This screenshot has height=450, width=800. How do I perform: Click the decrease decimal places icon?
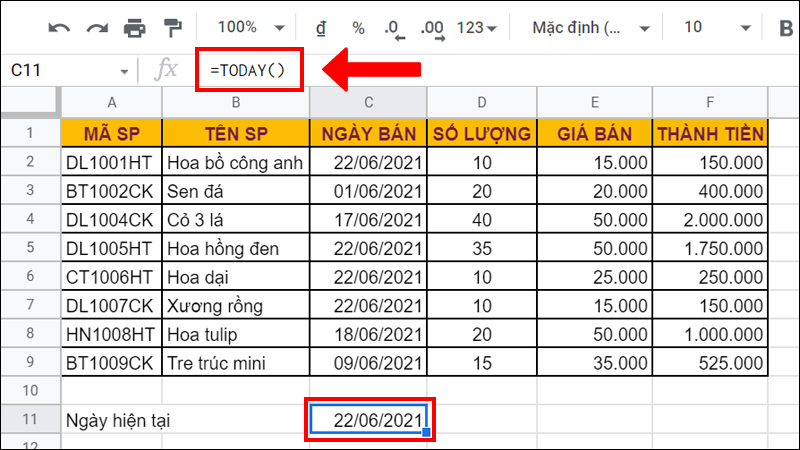393,27
